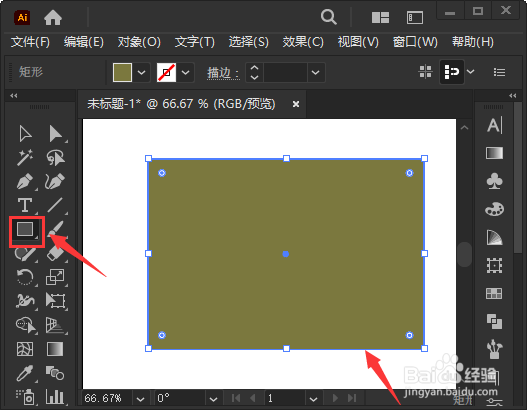The height and width of the screenshot is (410, 527).
Task: Open the Color Guide panel icon
Action: [494, 237]
